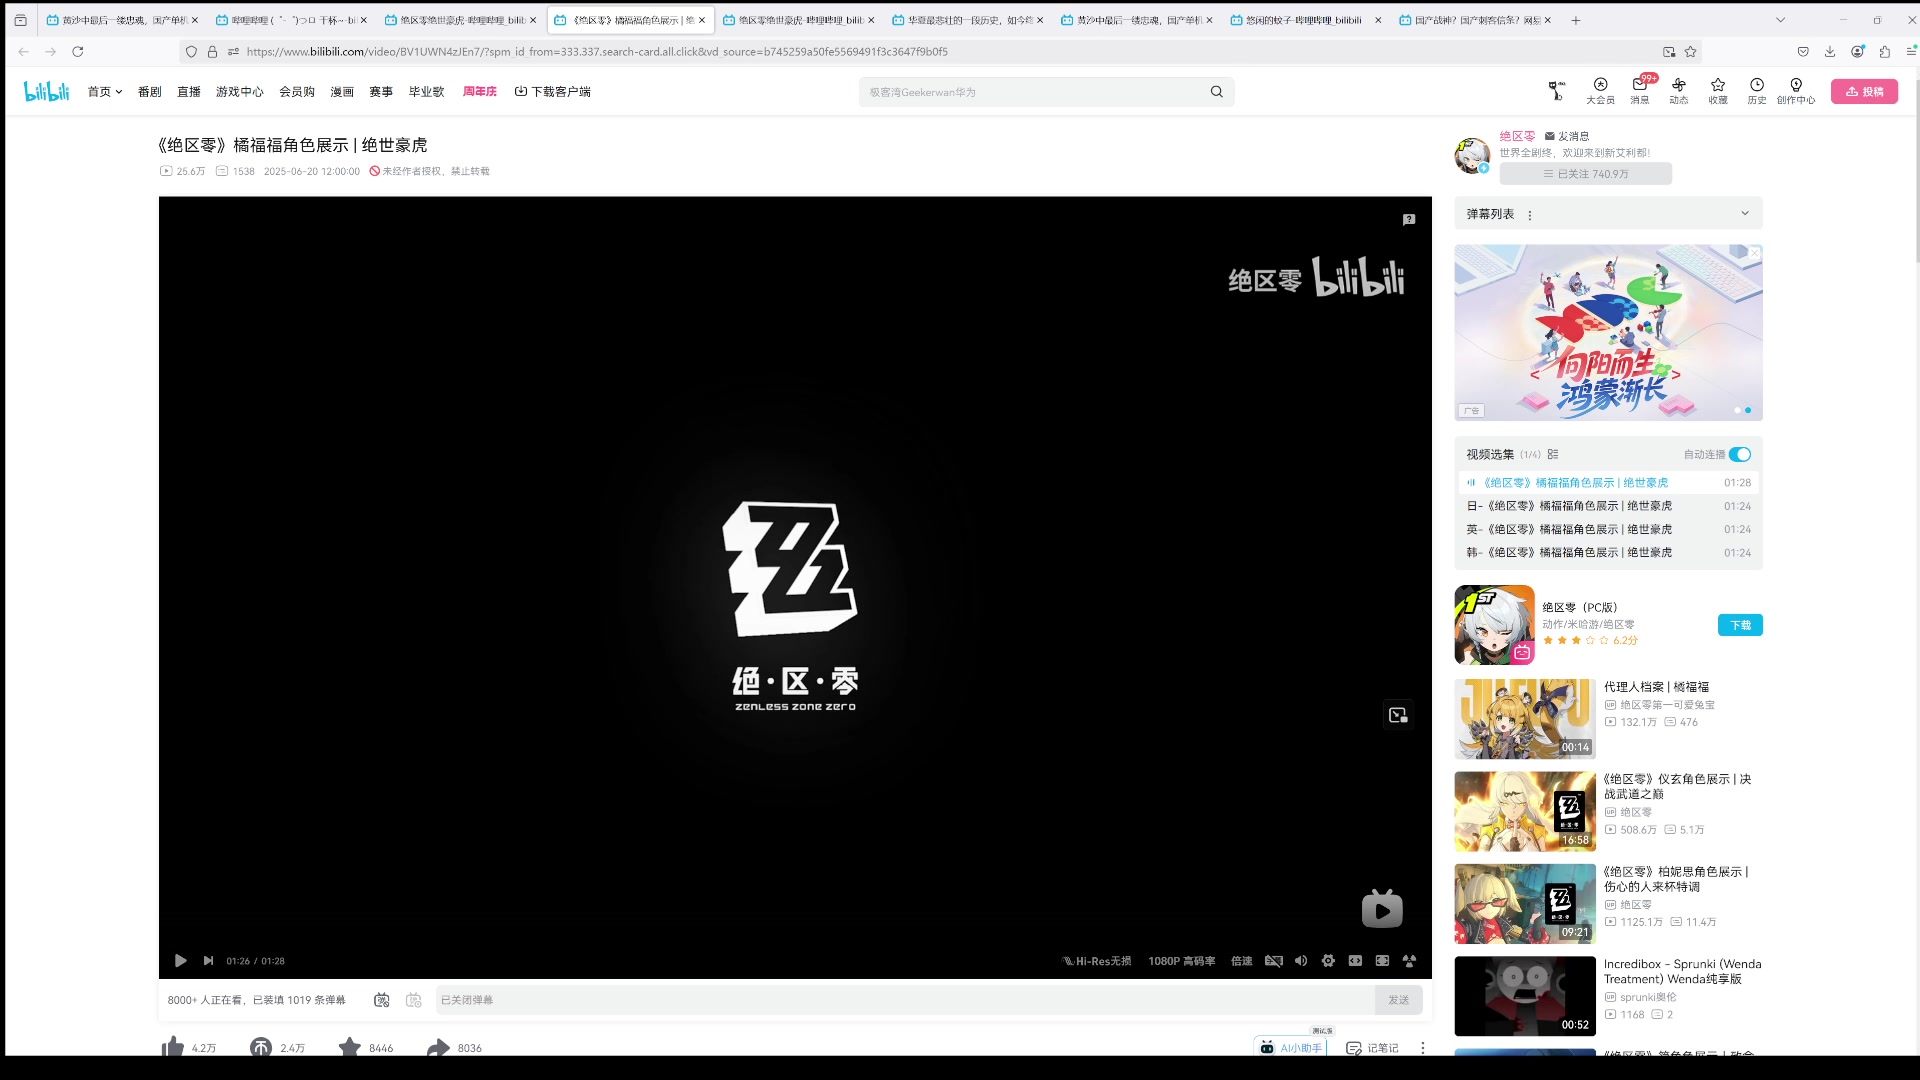The height and width of the screenshot is (1080, 1920).
Task: Bookmark page with address bar star
Action: pos(1690,51)
